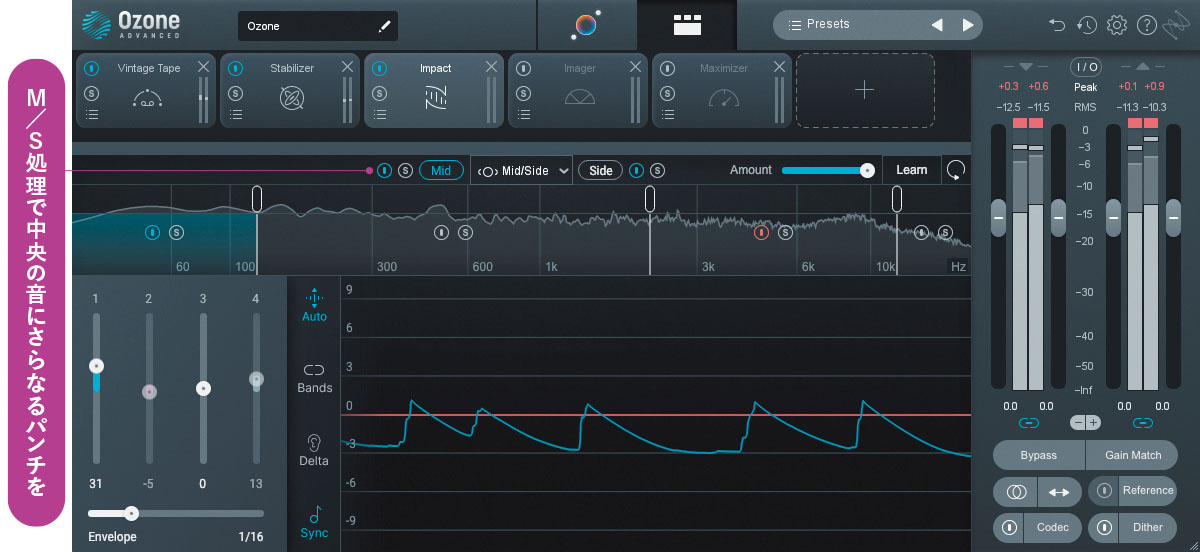
Task: Click the iZotope logo icon at top right
Action: coord(1177,25)
